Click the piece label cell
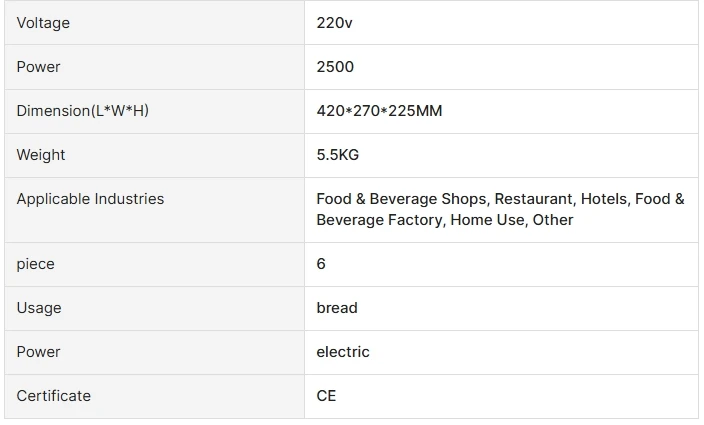Image resolution: width=704 pixels, height=425 pixels. point(35,264)
